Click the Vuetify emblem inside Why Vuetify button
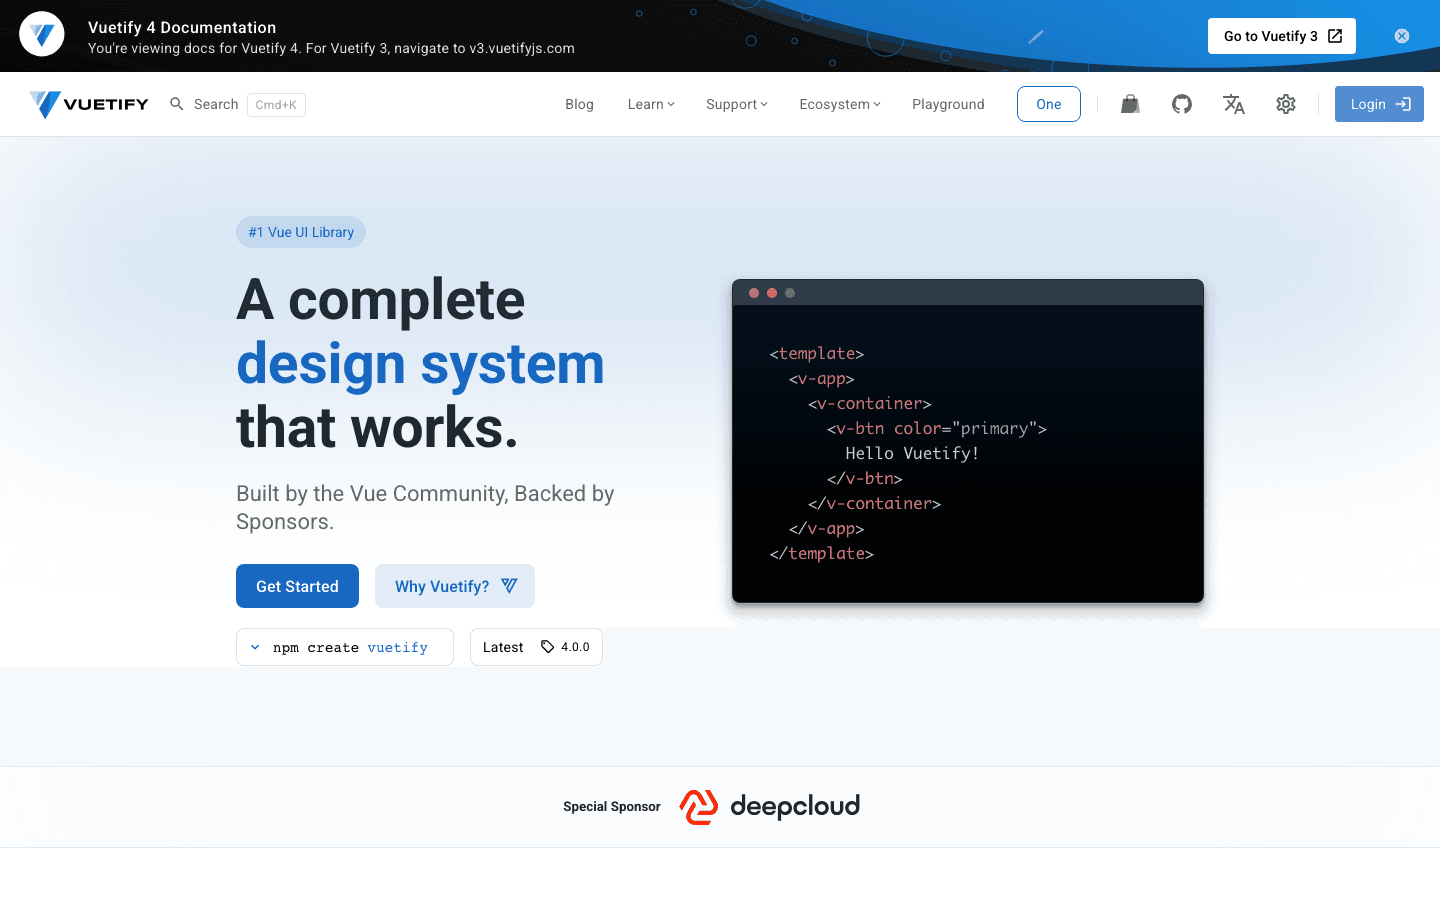 [509, 585]
